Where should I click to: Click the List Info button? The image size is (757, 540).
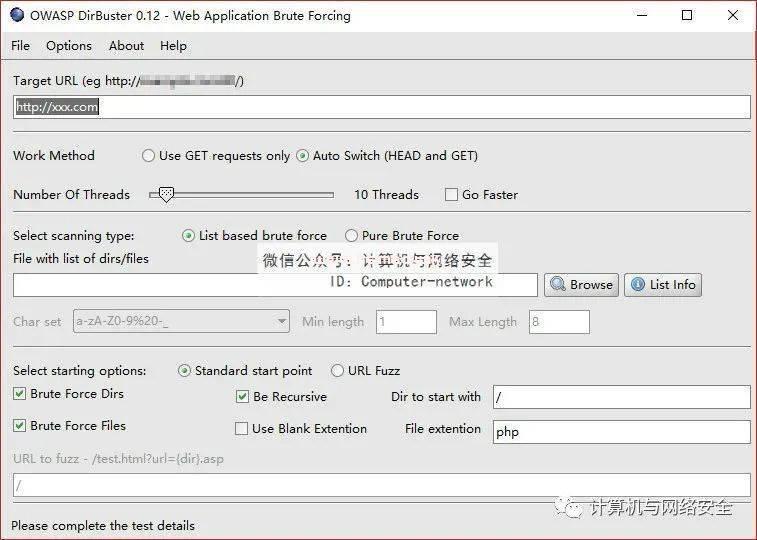pyautogui.click(x=662, y=285)
